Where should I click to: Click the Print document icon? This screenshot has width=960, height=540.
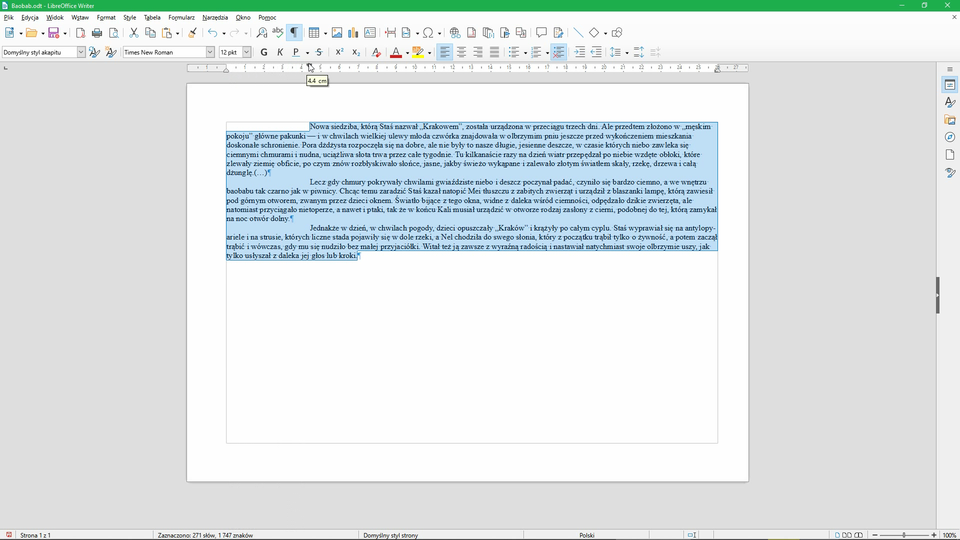tap(97, 33)
